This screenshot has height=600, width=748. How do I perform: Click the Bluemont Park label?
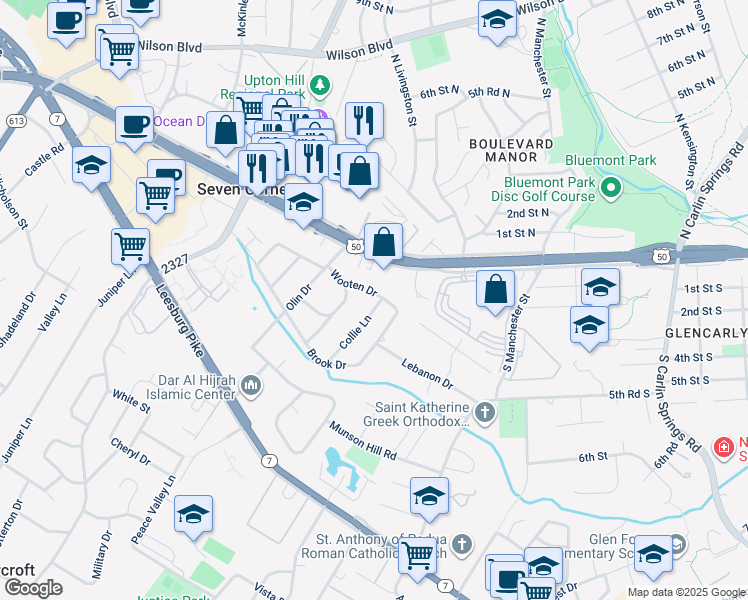pos(611,160)
